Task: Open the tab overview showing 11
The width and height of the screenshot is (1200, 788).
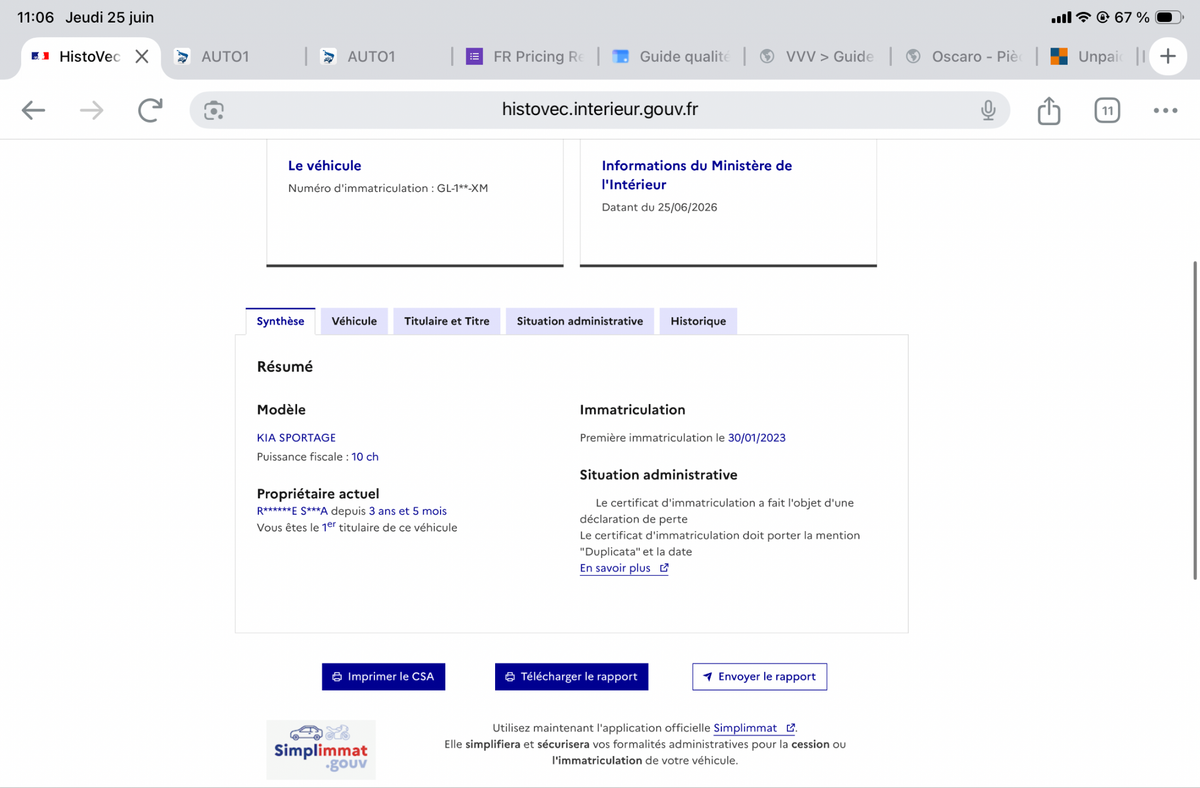Action: pos(1106,111)
